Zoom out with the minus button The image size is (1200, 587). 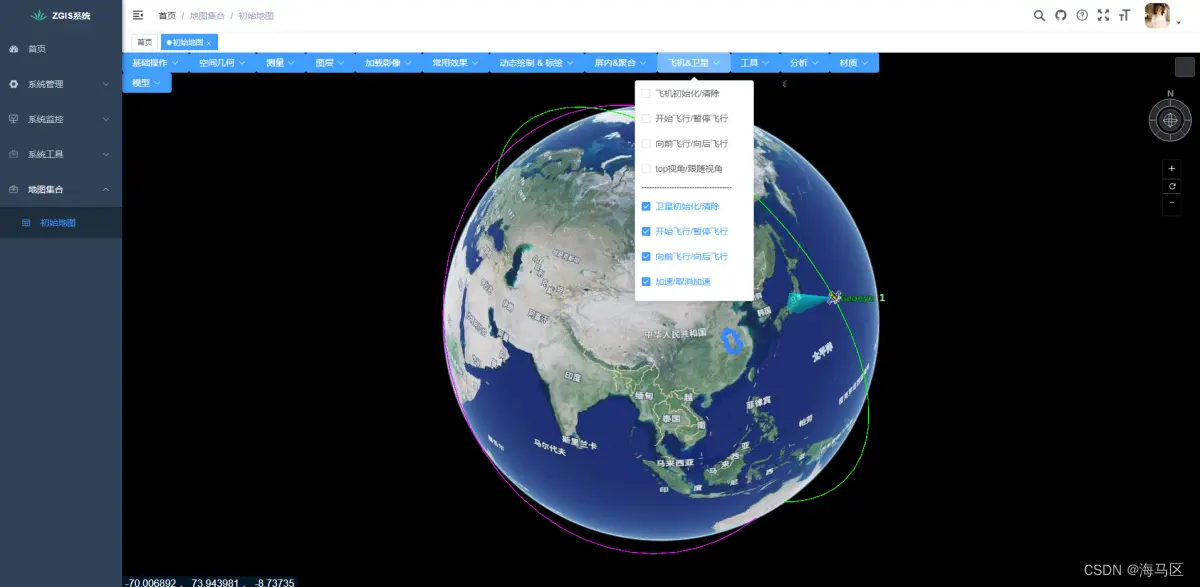(x=1171, y=203)
